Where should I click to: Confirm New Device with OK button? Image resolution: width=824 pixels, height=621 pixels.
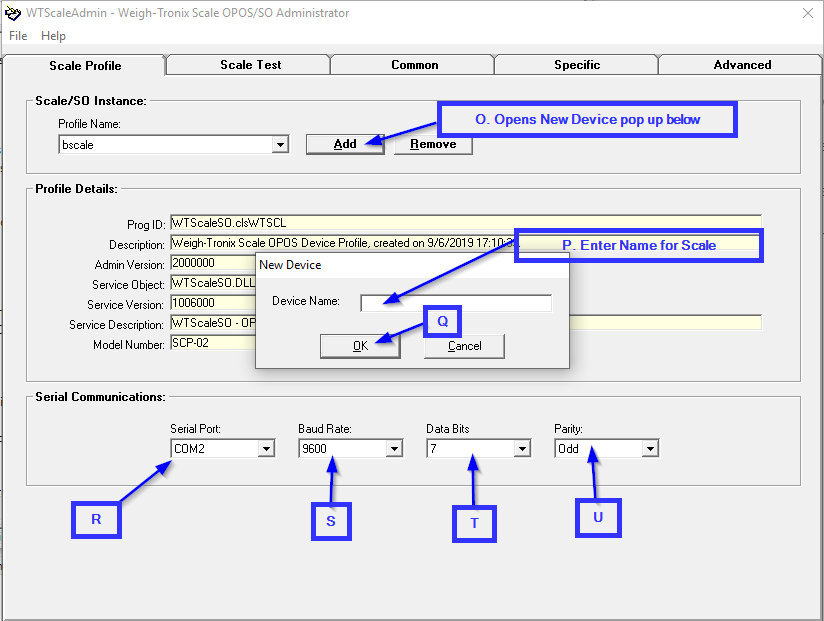coord(360,346)
